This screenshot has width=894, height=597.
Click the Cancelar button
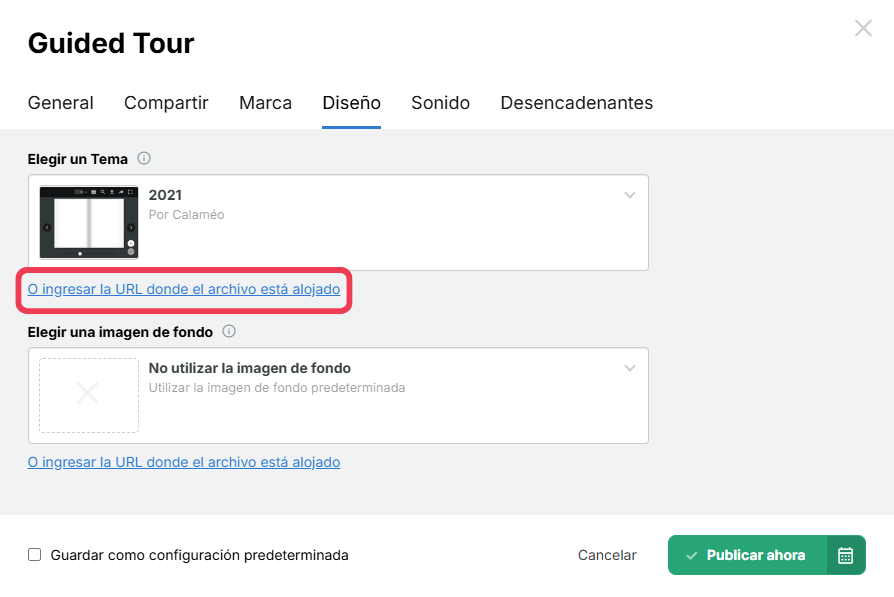point(607,555)
